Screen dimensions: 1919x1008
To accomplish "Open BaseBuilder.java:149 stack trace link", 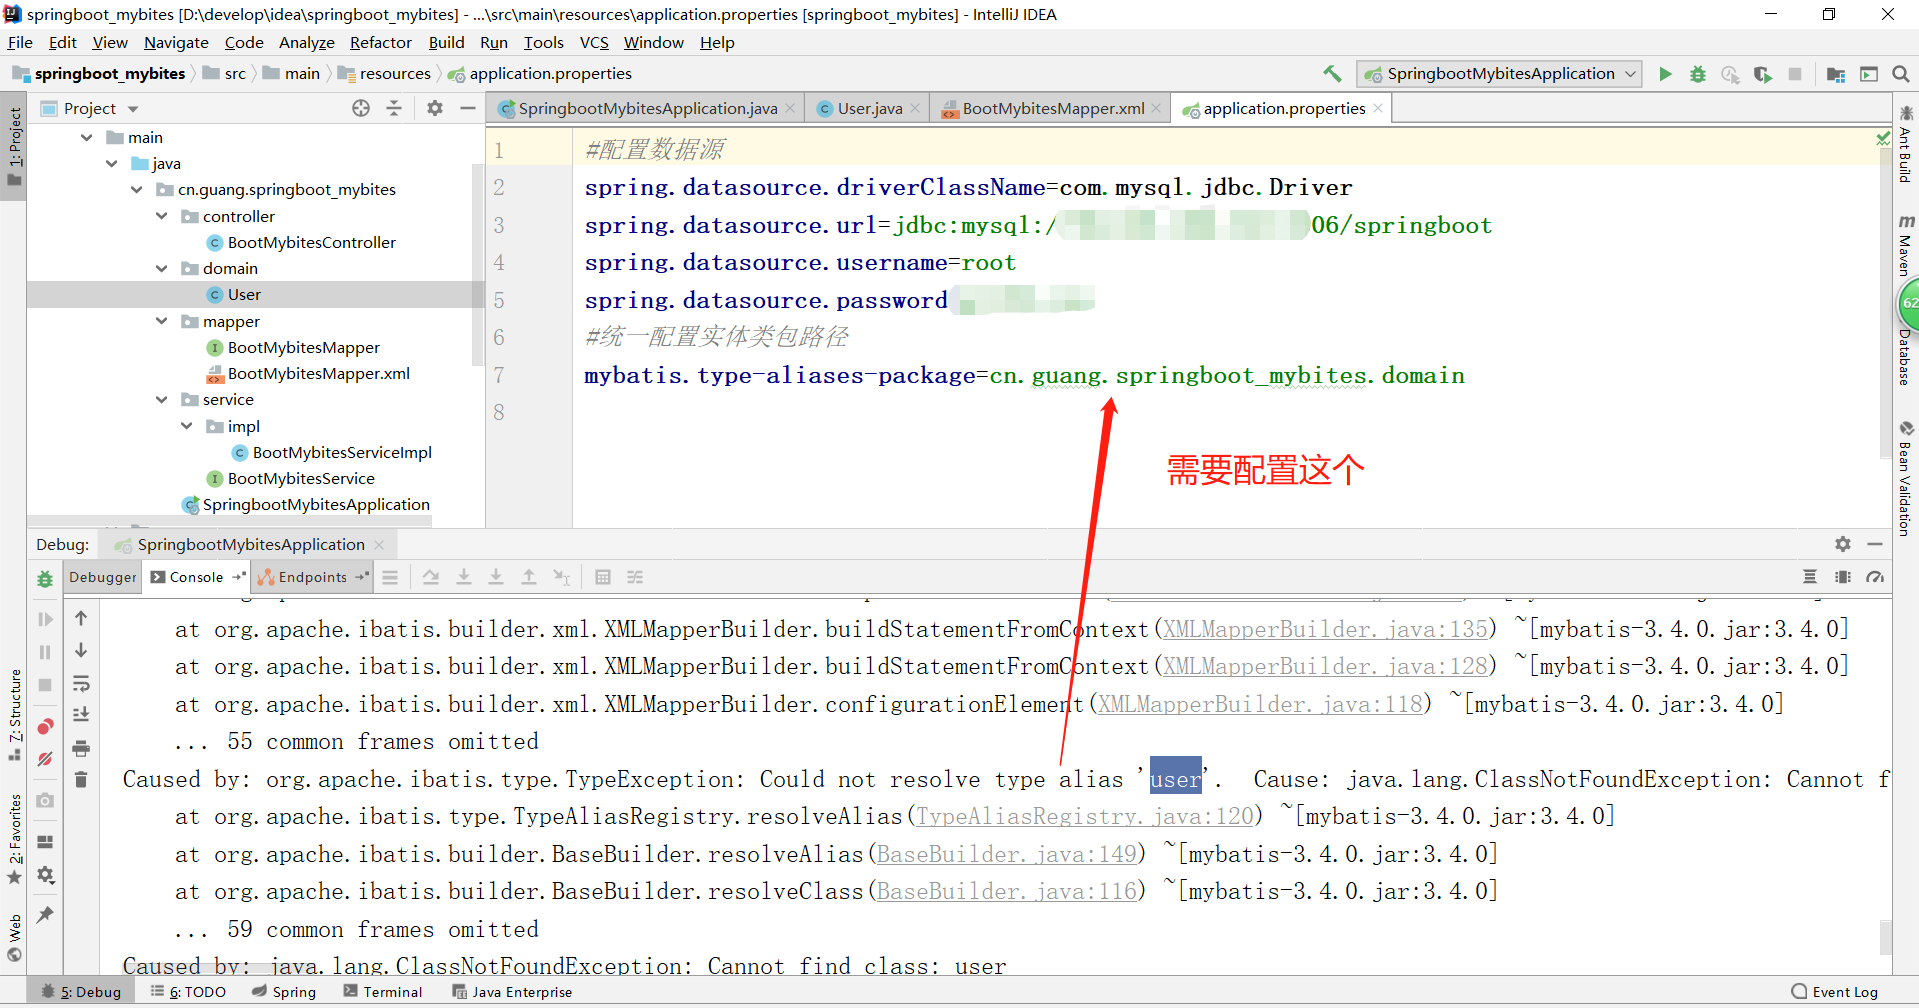I will point(1008,854).
